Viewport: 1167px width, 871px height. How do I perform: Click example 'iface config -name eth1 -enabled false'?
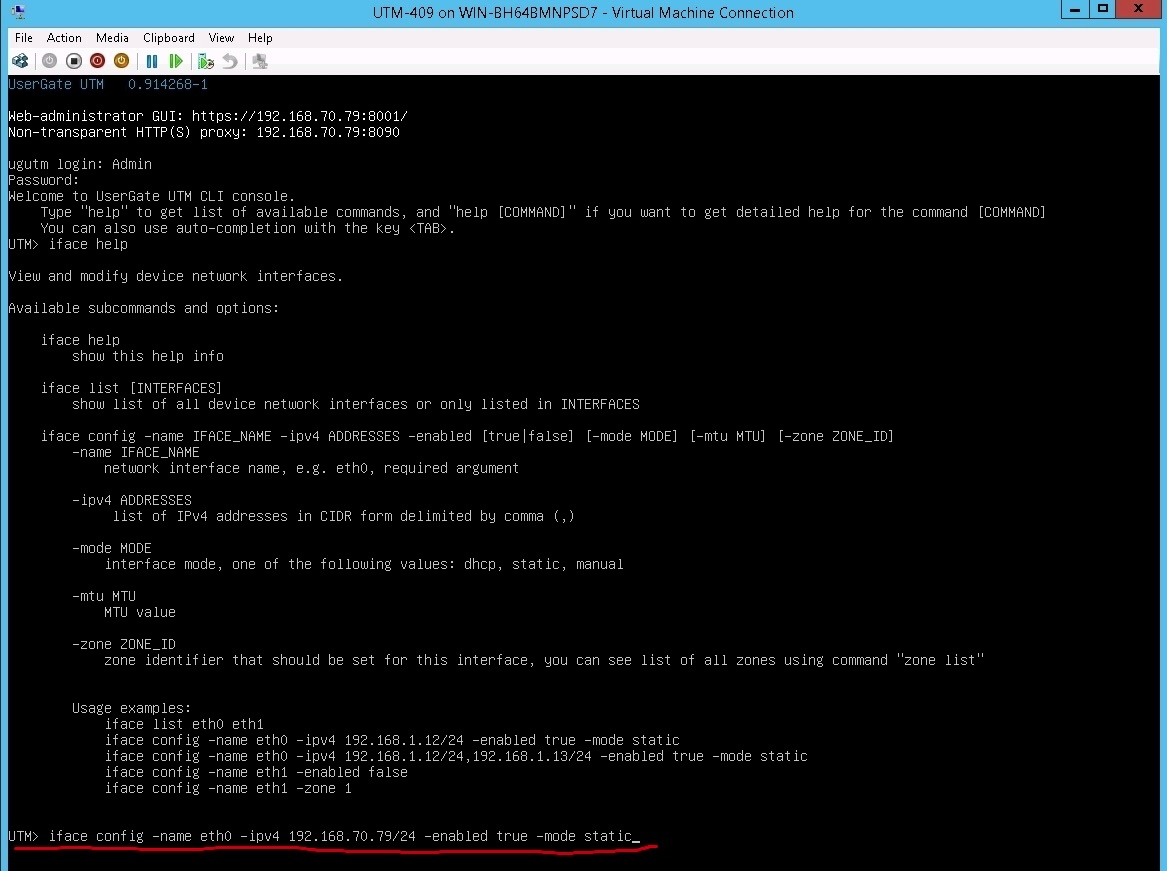click(256, 772)
